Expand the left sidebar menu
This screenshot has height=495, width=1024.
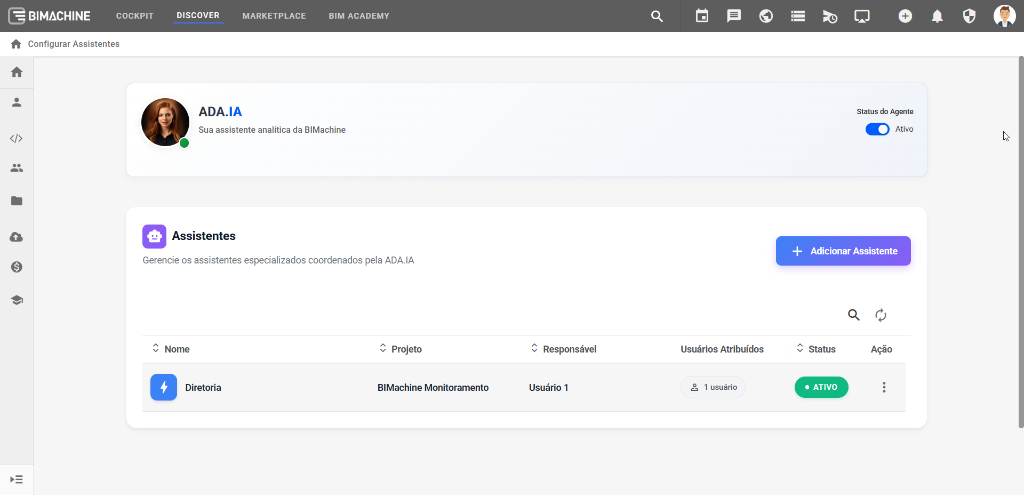[16, 480]
